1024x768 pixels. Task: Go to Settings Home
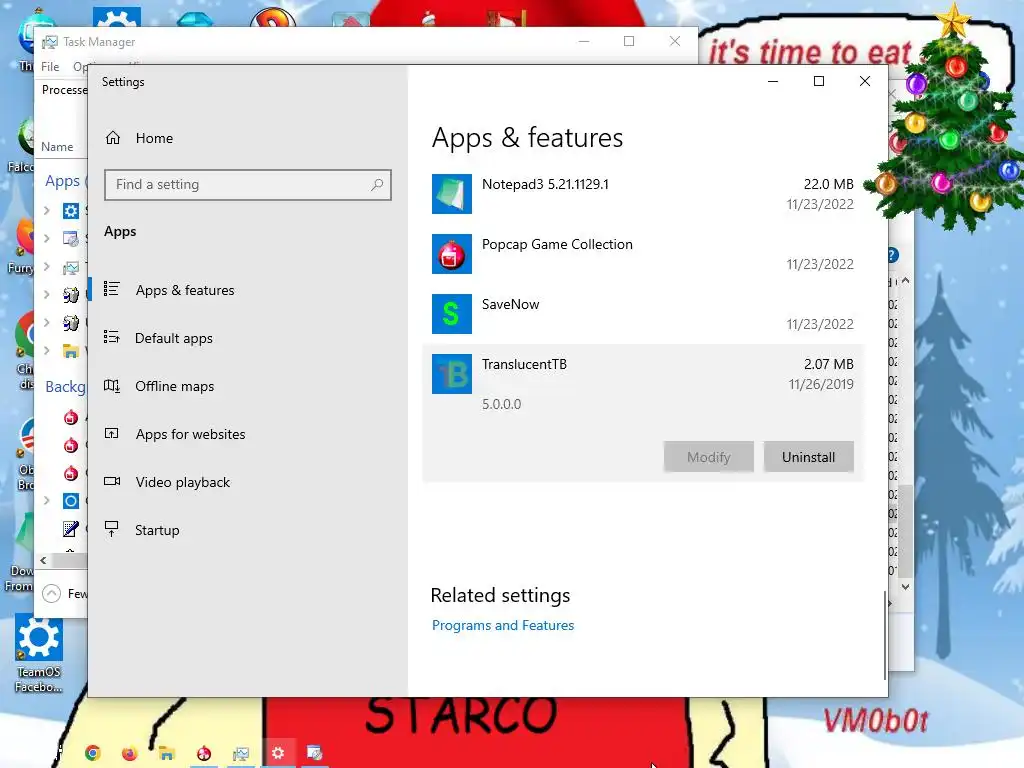(139, 138)
